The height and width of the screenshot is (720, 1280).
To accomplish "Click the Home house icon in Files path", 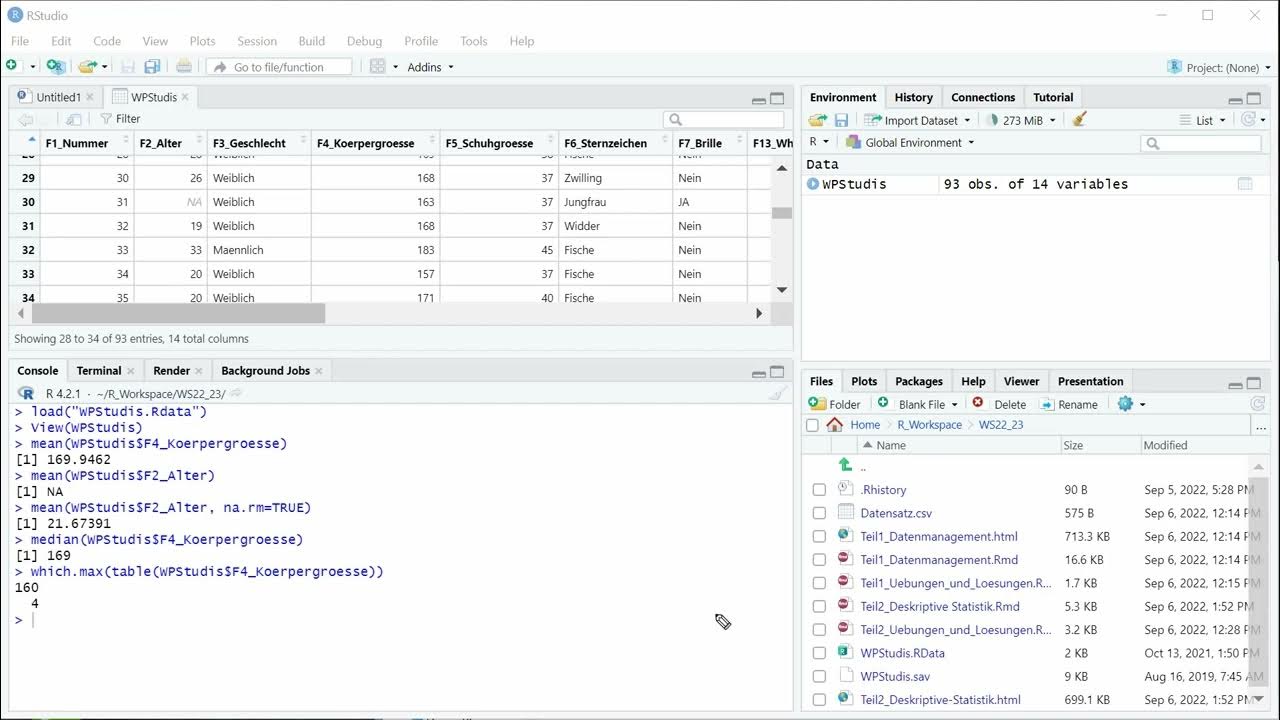I will [835, 425].
